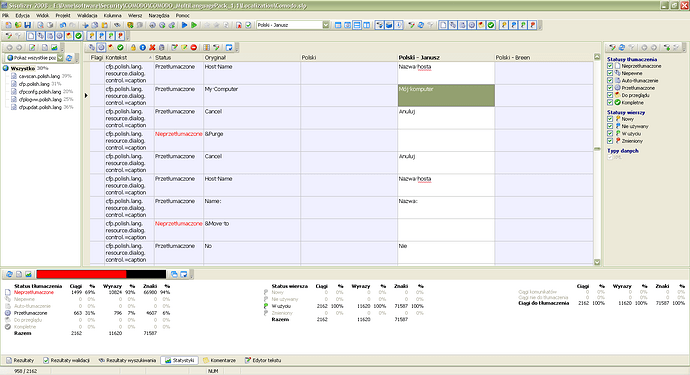Toggle the Przetłumaczone filter checkbox
Viewport: 690px width, 375px height.
[x=610, y=88]
